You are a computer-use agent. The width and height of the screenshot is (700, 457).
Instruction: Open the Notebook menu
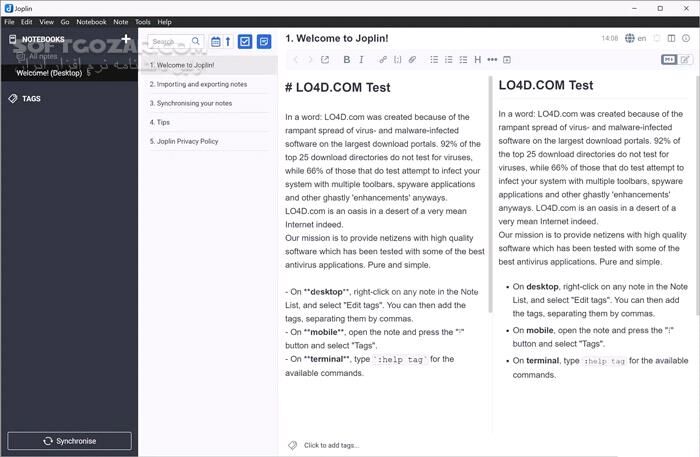[91, 21]
